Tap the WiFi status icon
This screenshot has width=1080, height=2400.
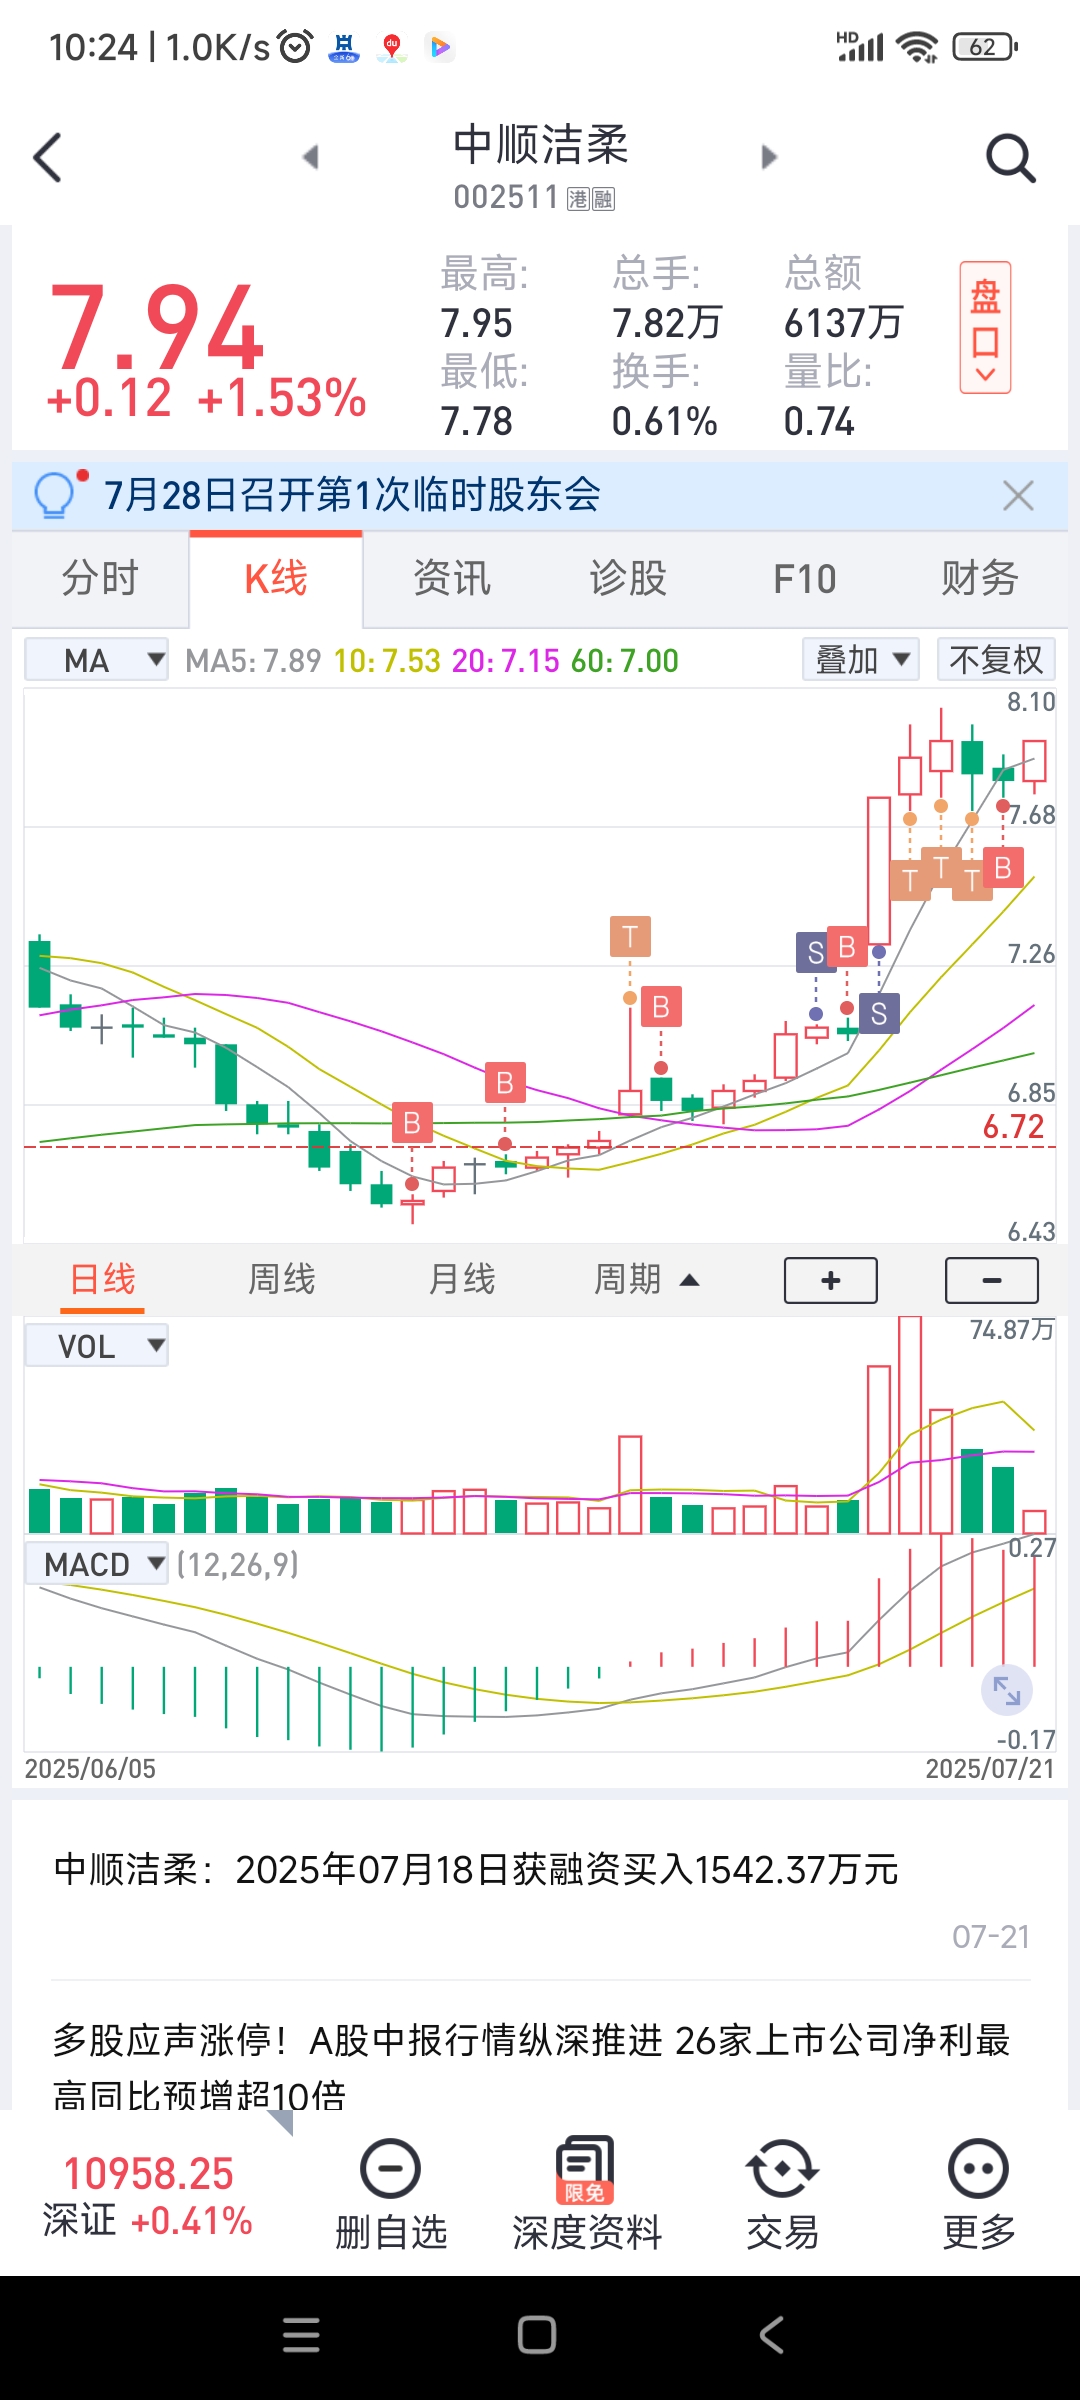click(916, 47)
